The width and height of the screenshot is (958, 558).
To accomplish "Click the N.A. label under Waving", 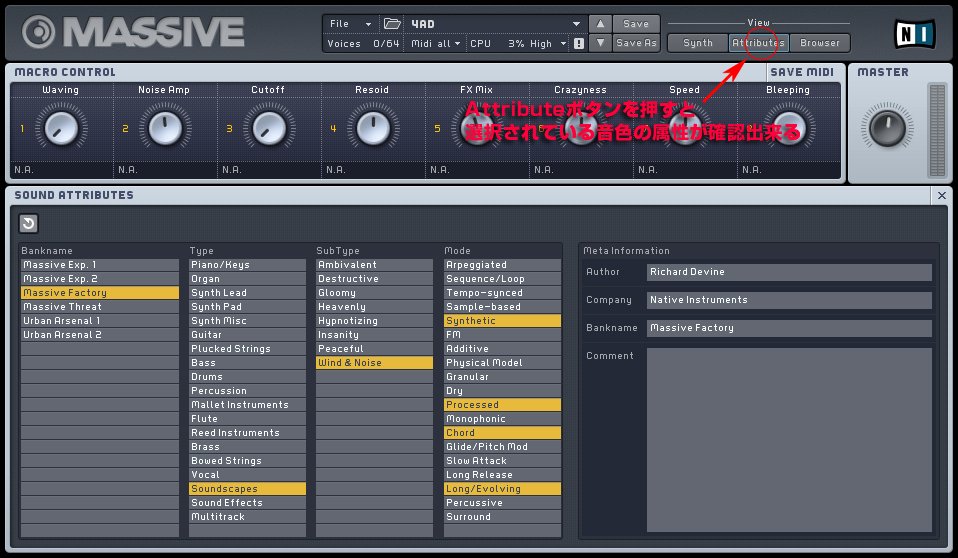I will [24, 170].
